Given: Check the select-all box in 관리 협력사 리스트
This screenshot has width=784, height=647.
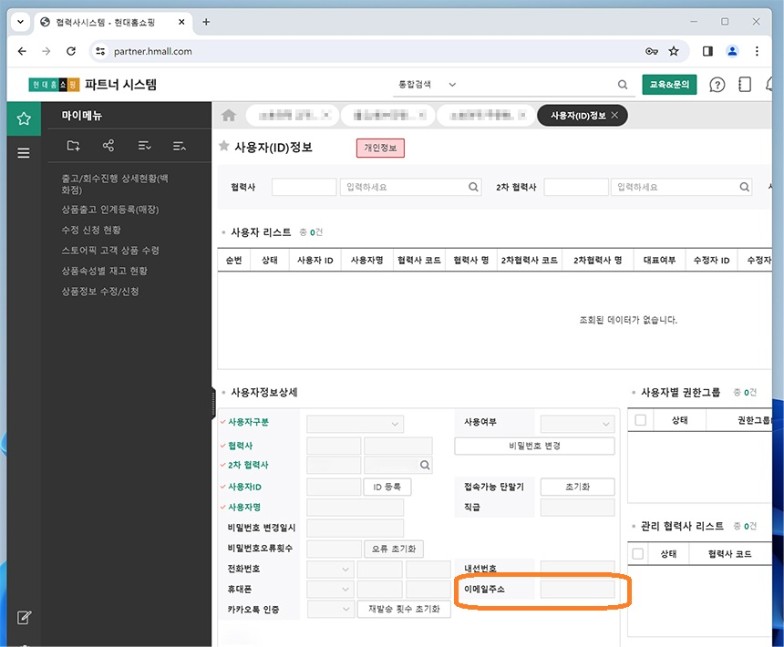Looking at the screenshot, I should coord(638,554).
